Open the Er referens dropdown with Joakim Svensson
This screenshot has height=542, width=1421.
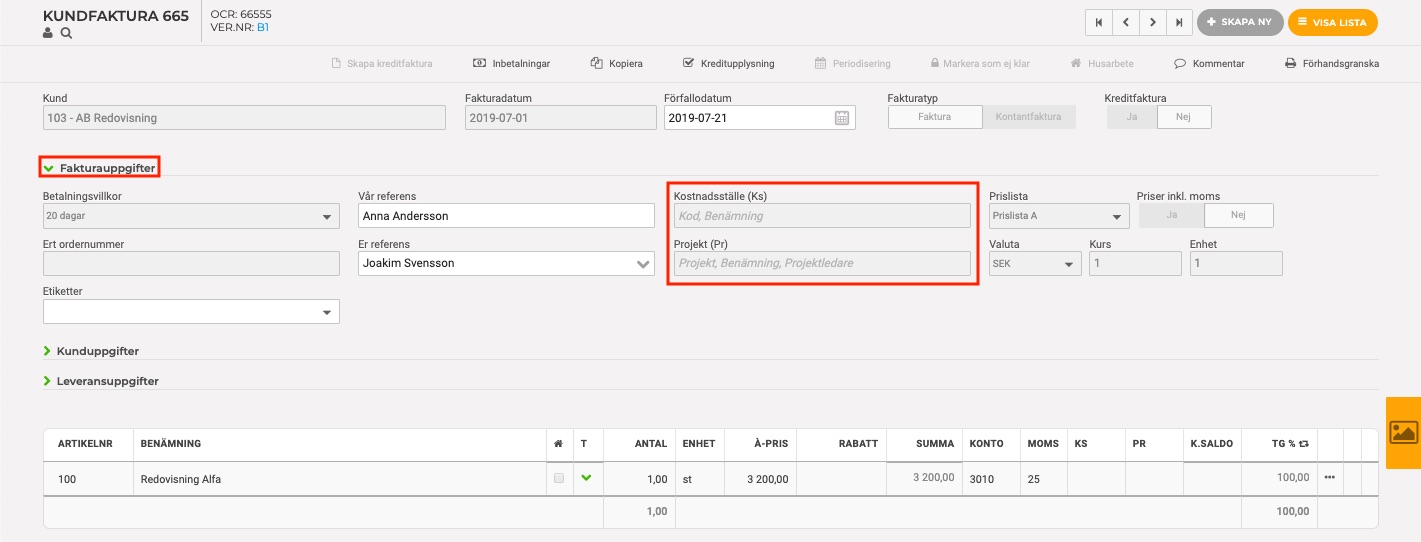point(506,263)
